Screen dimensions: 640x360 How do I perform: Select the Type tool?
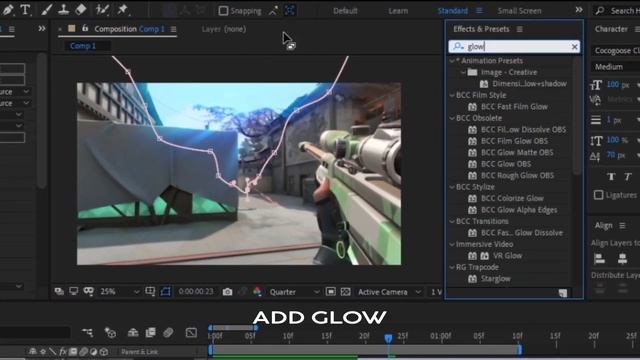[25, 10]
